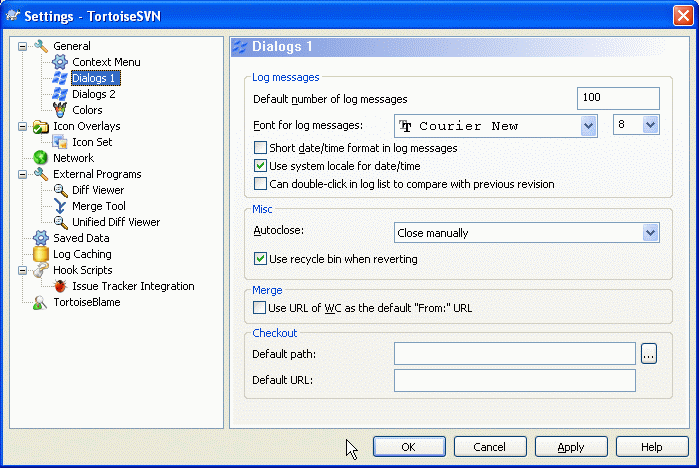The width and height of the screenshot is (699, 468).
Task: Select Colors in settings tree
Action: coord(87,110)
